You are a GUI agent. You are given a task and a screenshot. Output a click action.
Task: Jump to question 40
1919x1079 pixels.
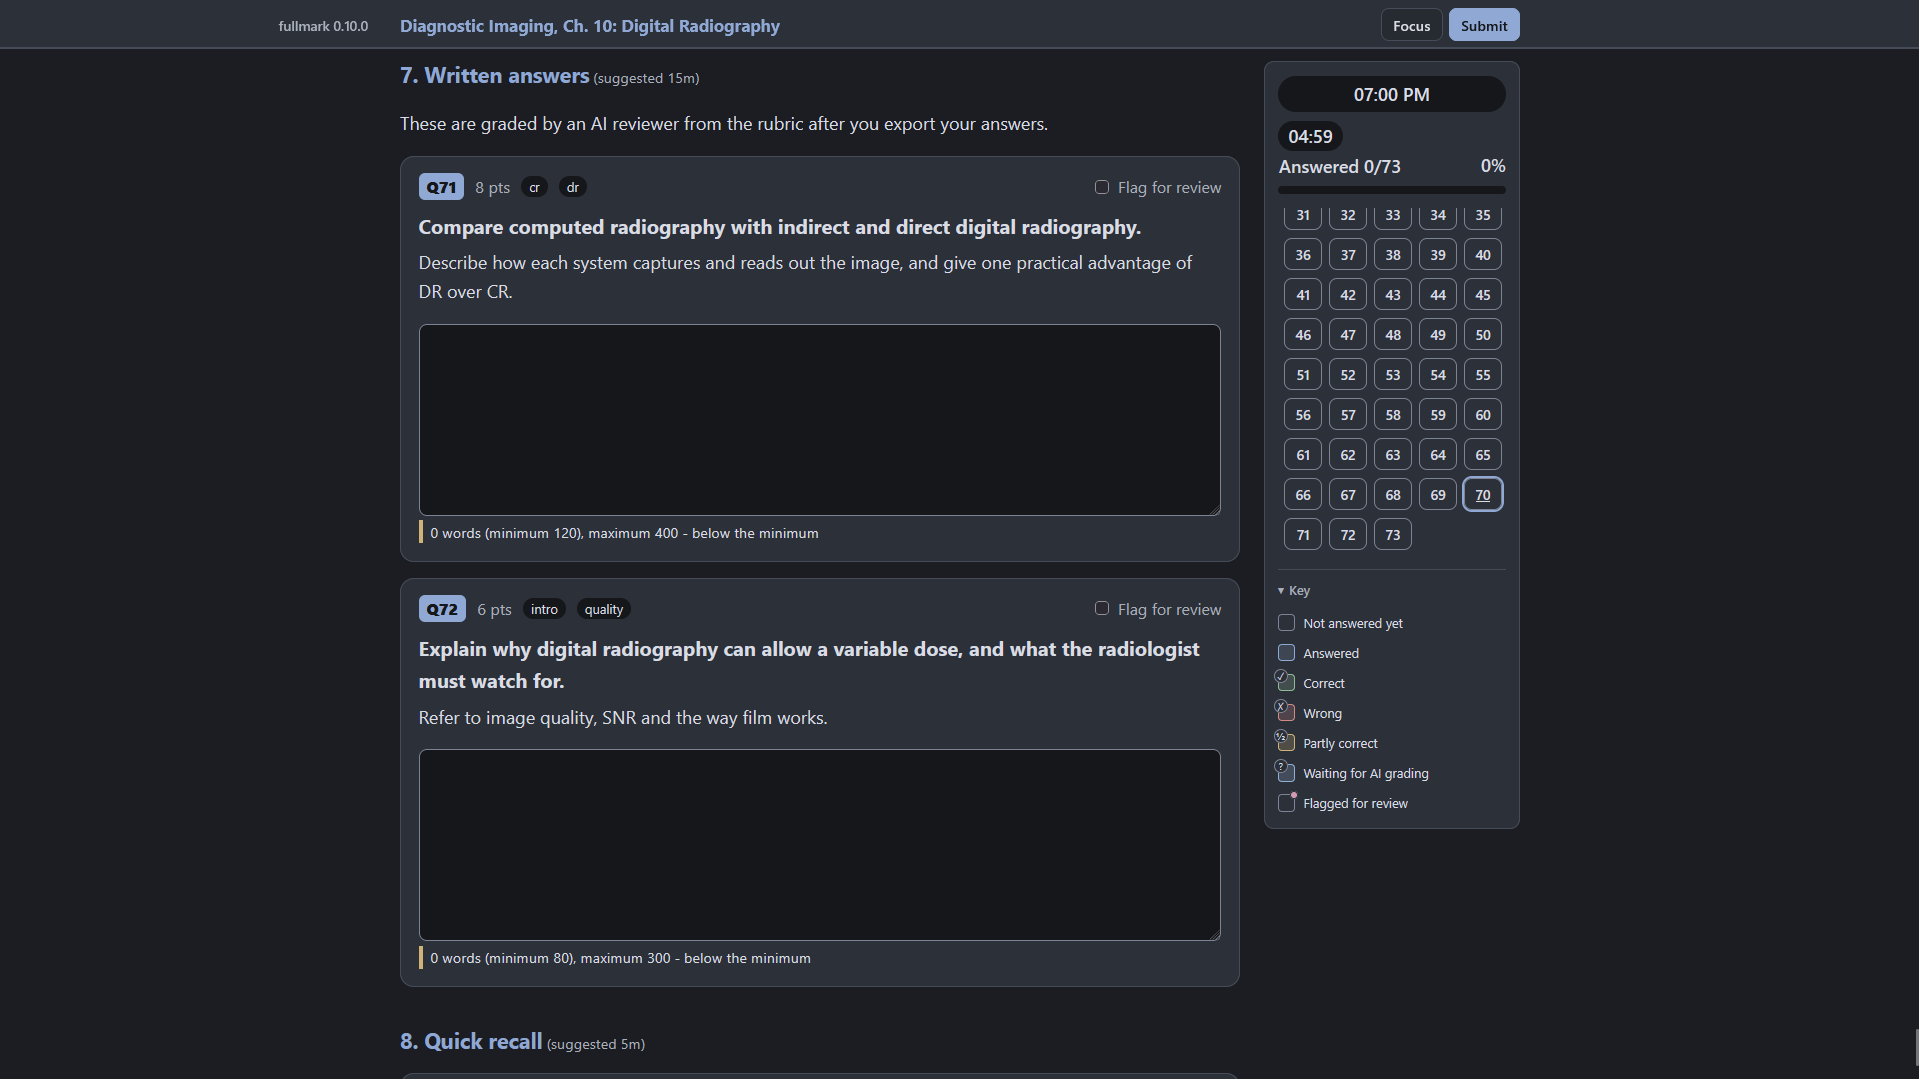pyautogui.click(x=1483, y=254)
